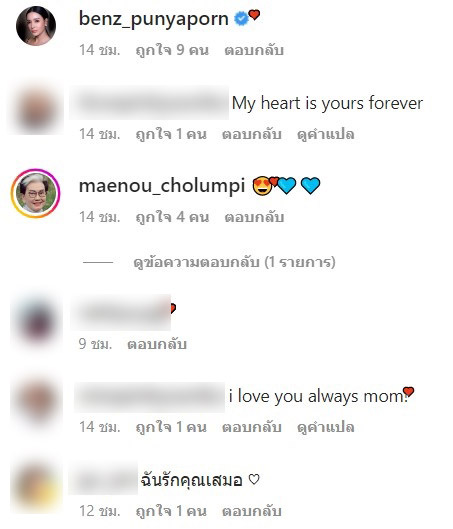
Task: Translate the 'My heart is yours forever' comment
Action: pos(325,134)
